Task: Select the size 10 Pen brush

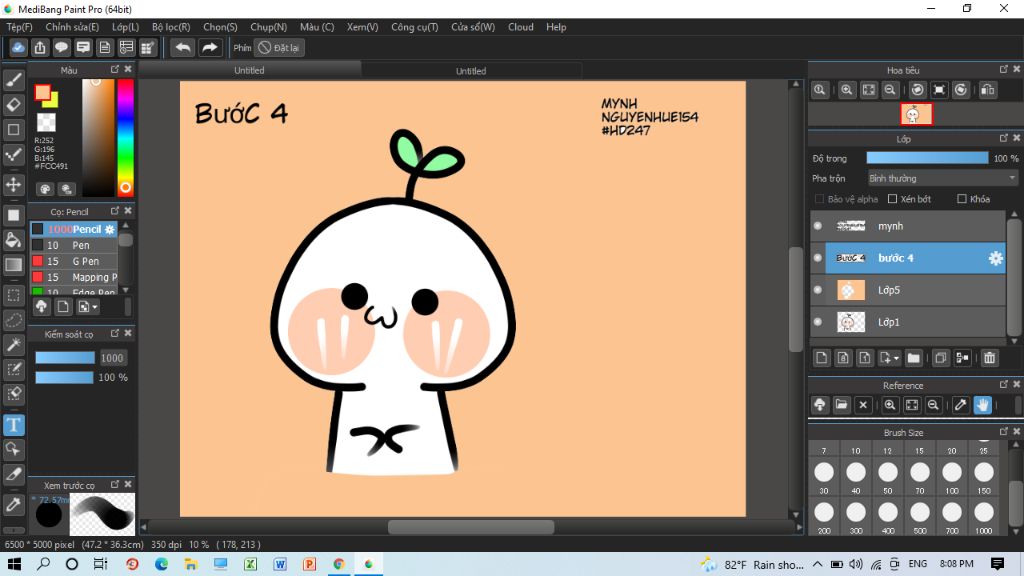Action: [x=74, y=246]
